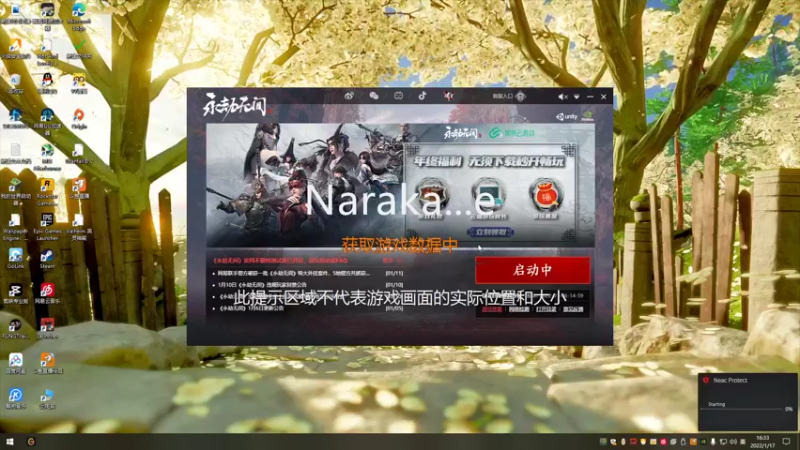Open the 网易云音乐 desktop shortcut
The image size is (800, 450).
coord(47,293)
